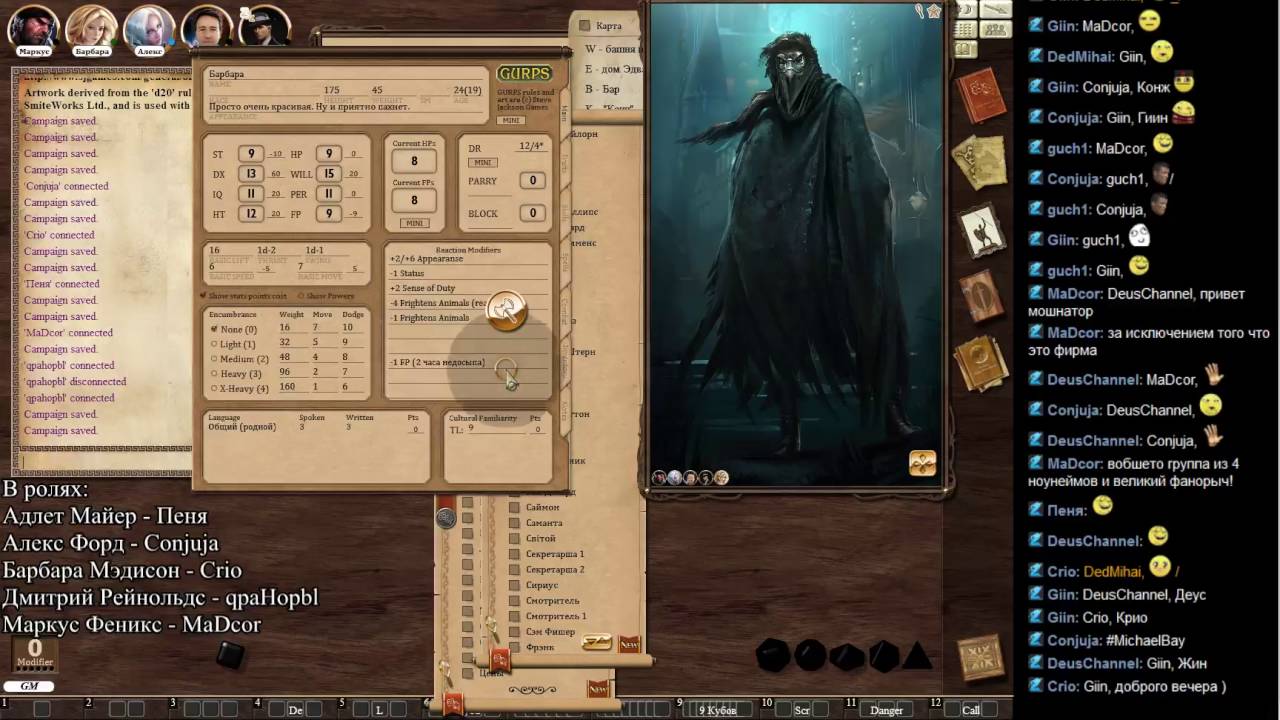This screenshot has height=720, width=1280.
Task: Select the X-Heavy (4) encumbrance radio
Action: pos(213,388)
